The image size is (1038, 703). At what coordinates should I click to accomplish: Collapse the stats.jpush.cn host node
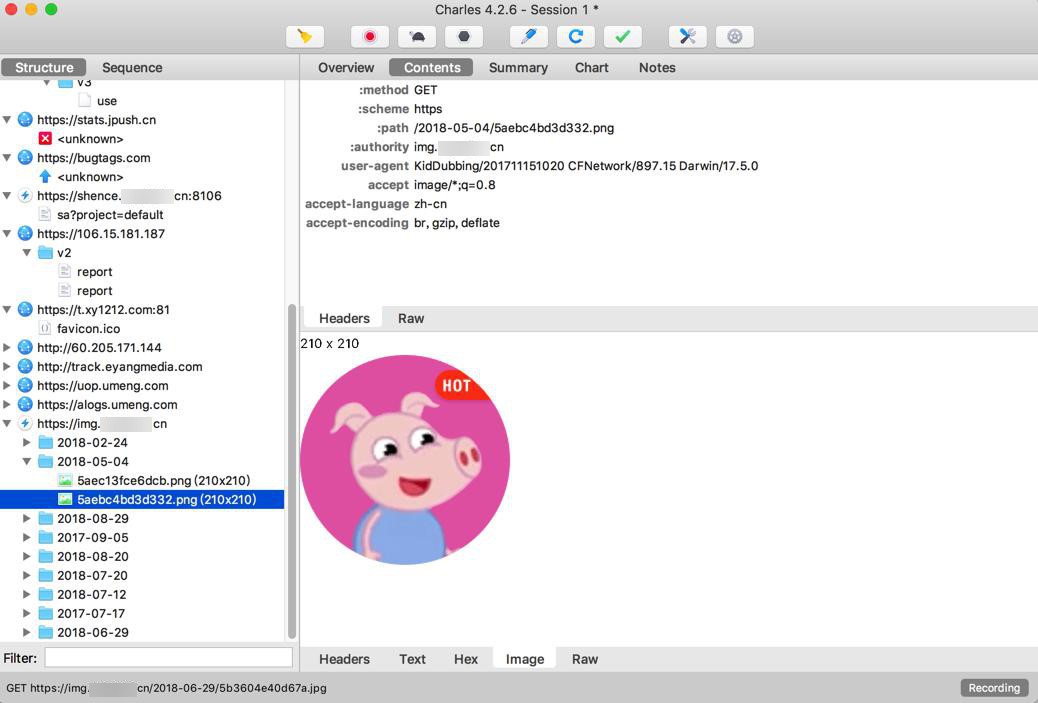pyautogui.click(x=7, y=120)
